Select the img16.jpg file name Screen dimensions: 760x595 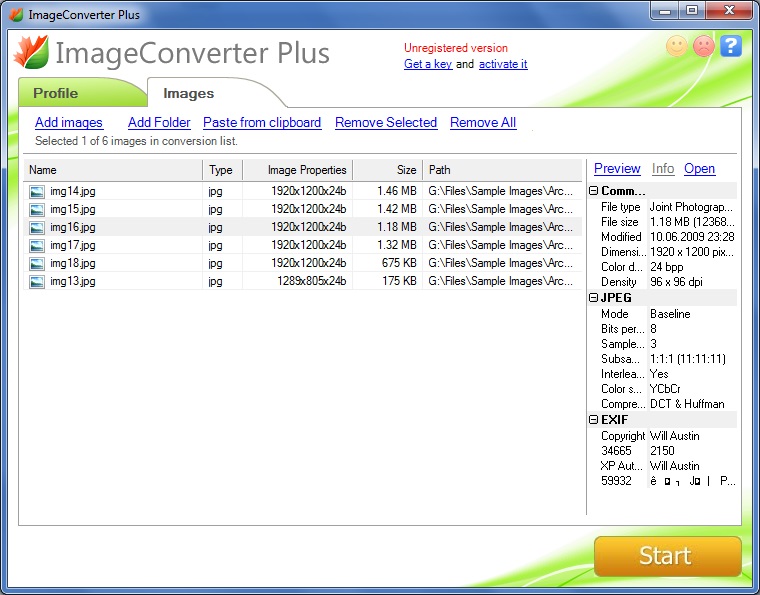[x=73, y=227]
